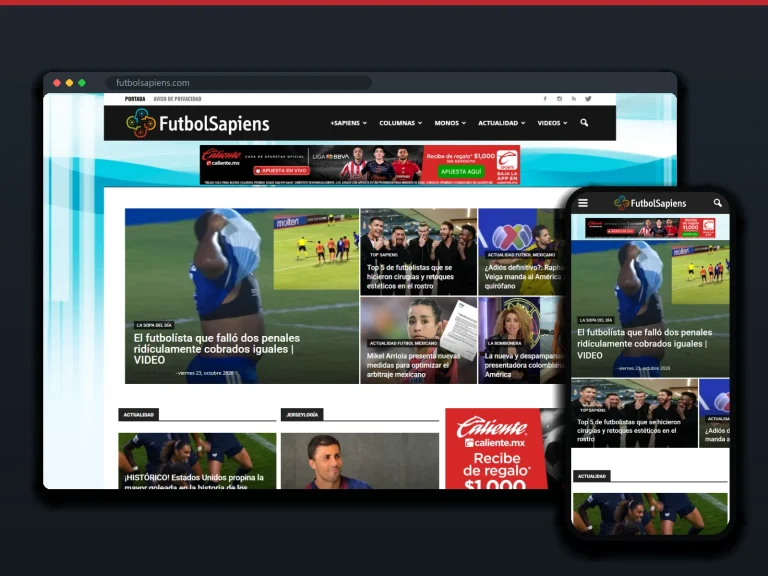Open the LA BOMBONERA presentadora colombiana article
Image resolution: width=768 pixels, height=576 pixels.
pos(521,341)
